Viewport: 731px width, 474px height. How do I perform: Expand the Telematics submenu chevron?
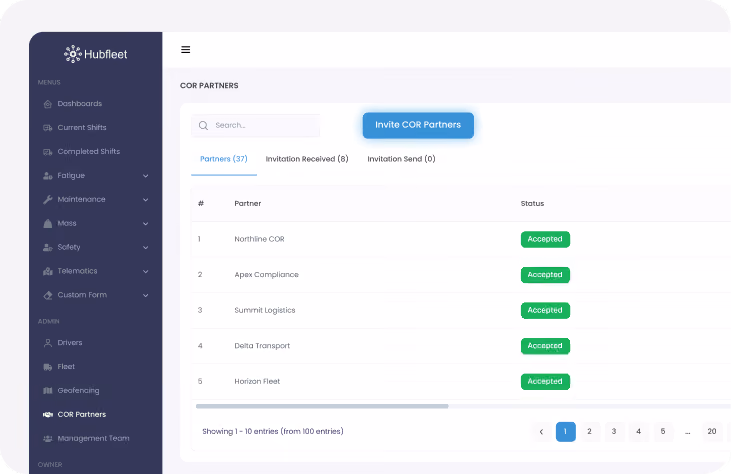click(x=145, y=271)
